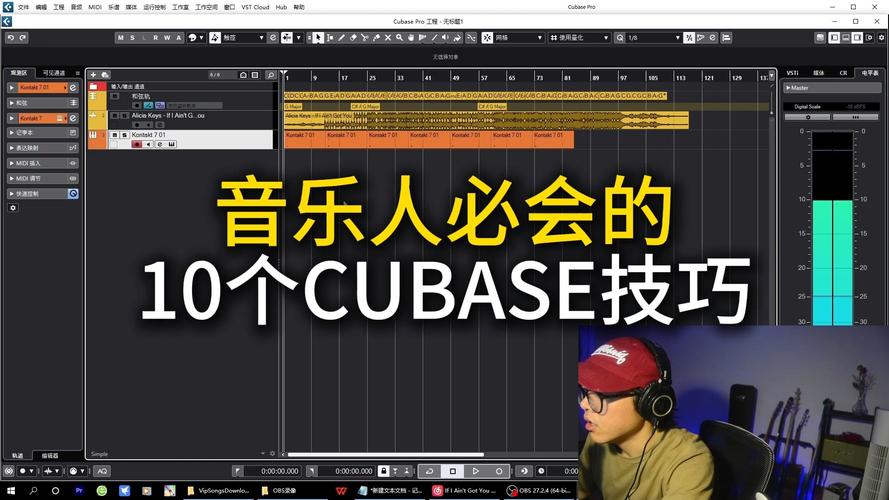Expand the MIDI 插入 inspector section
Image resolution: width=889 pixels, height=500 pixels.
(x=11, y=163)
